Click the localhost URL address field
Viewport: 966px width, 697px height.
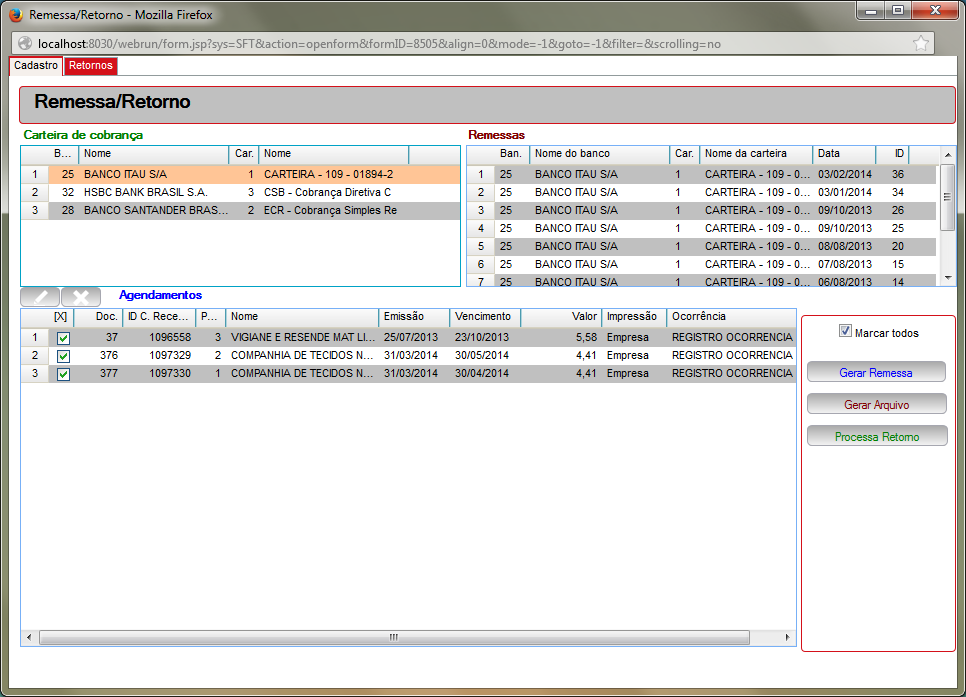pyautogui.click(x=471, y=44)
